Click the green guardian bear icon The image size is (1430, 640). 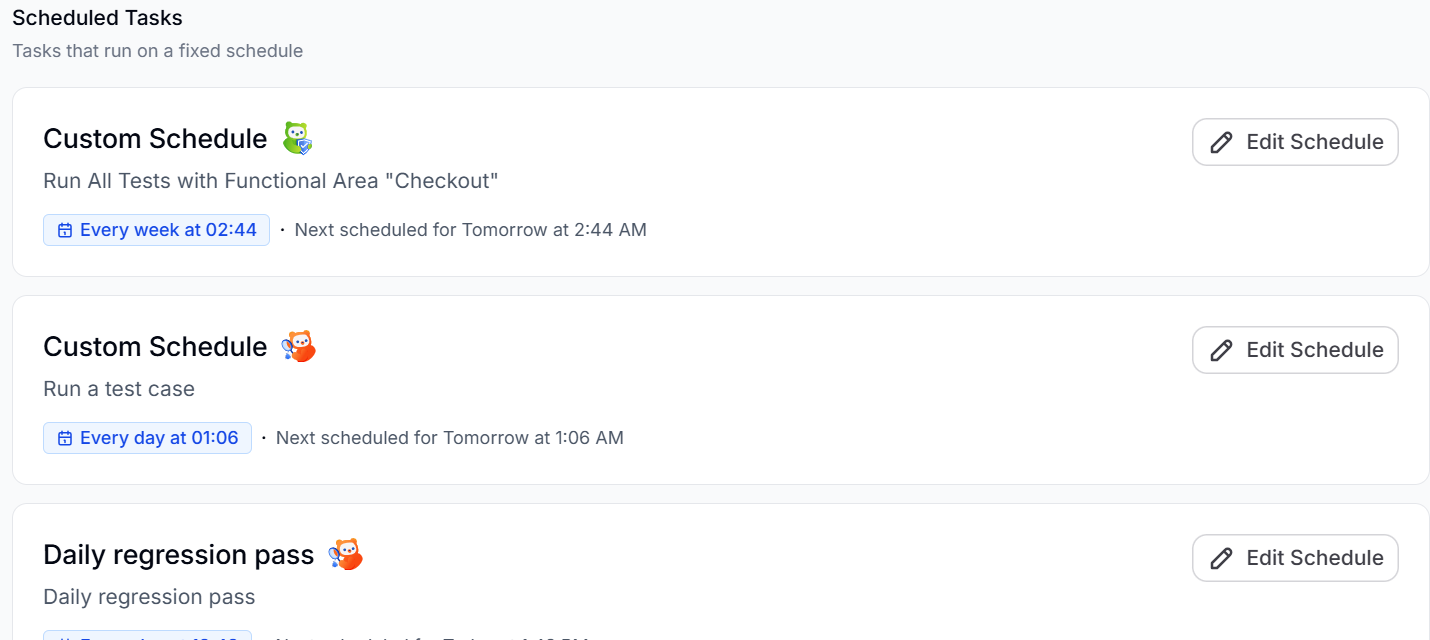[x=295, y=138]
